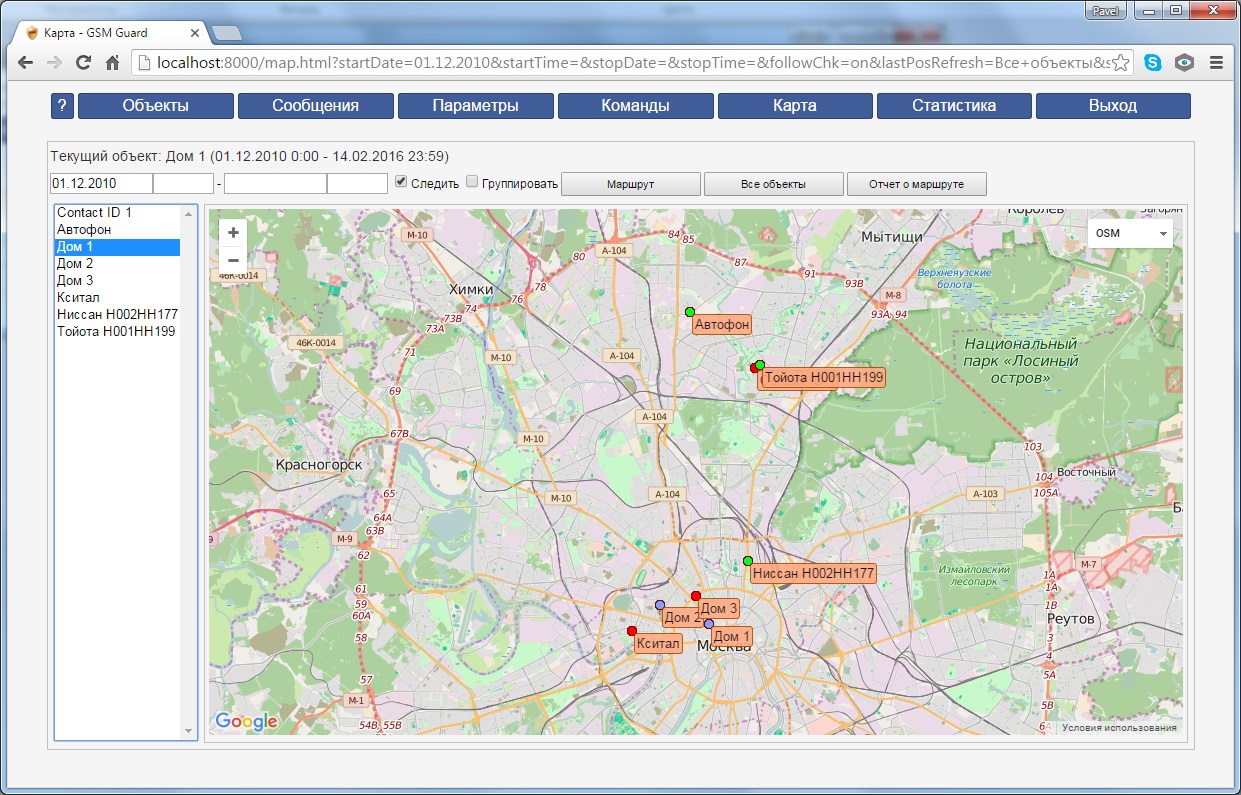Open the Отчет о маршруте report
This screenshot has width=1241, height=795.
pos(917,184)
